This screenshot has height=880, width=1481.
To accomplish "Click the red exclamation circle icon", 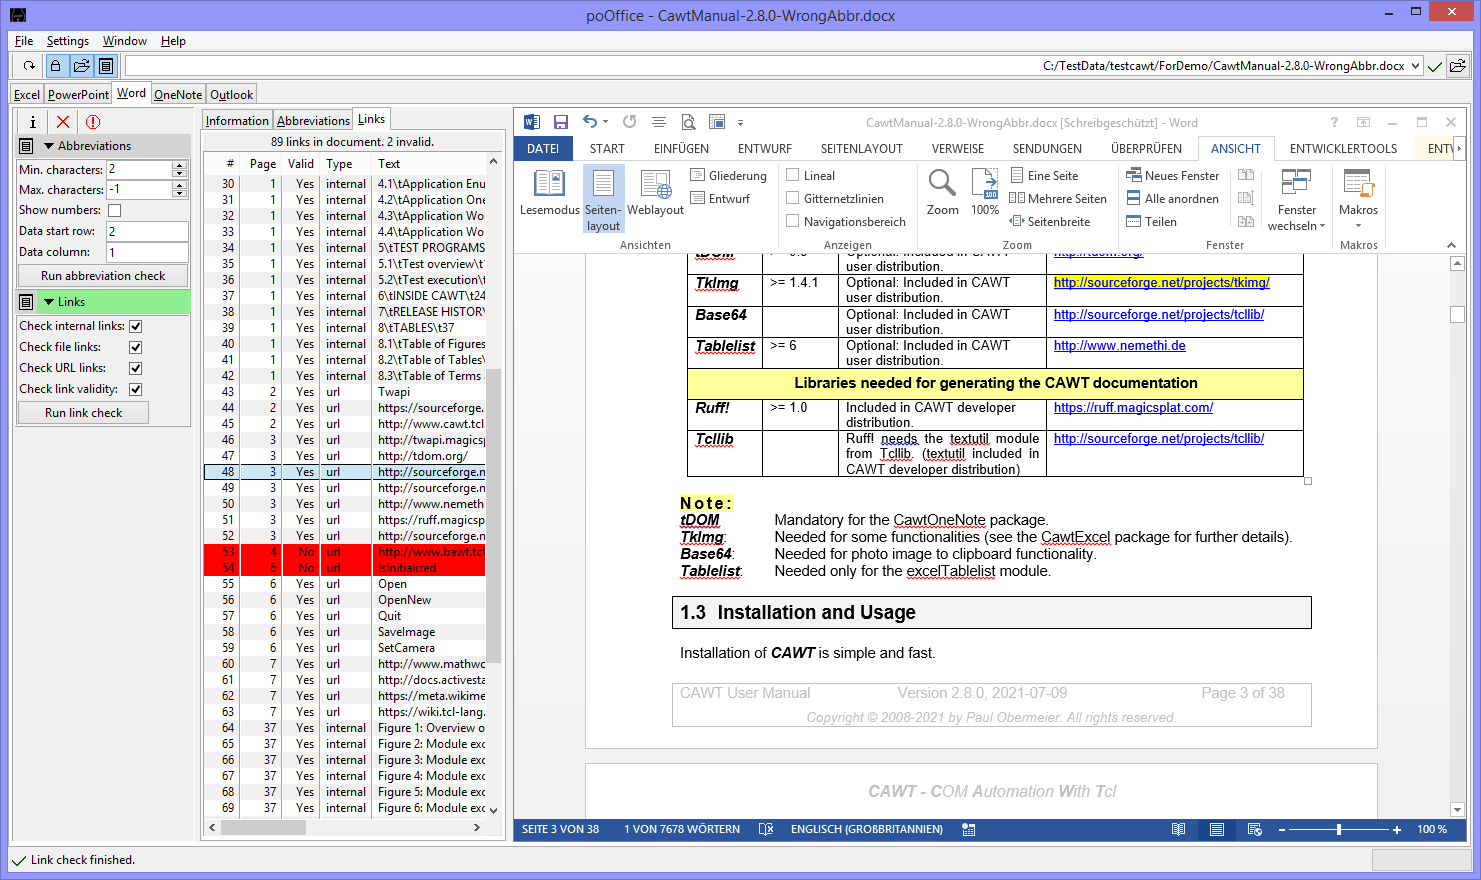I will pyautogui.click(x=93, y=122).
